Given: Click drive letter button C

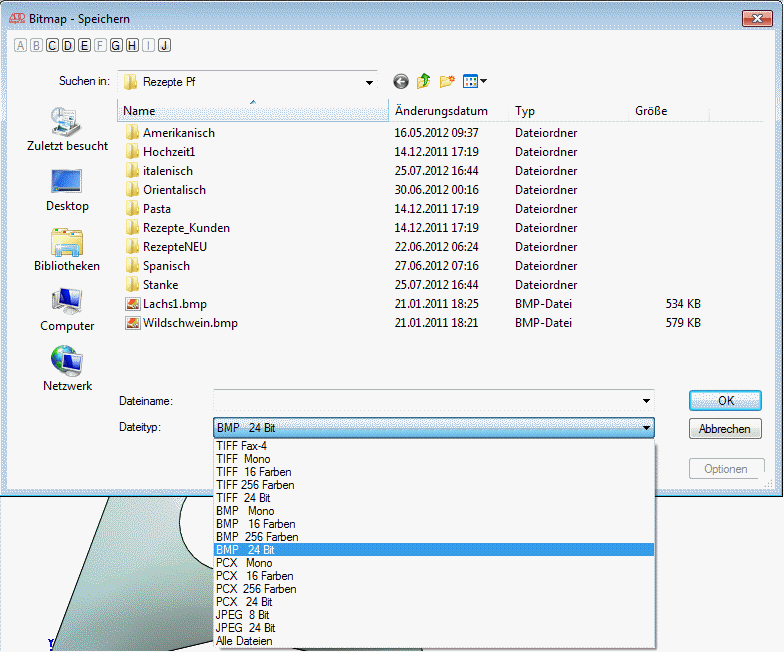Looking at the screenshot, I should pos(52,46).
